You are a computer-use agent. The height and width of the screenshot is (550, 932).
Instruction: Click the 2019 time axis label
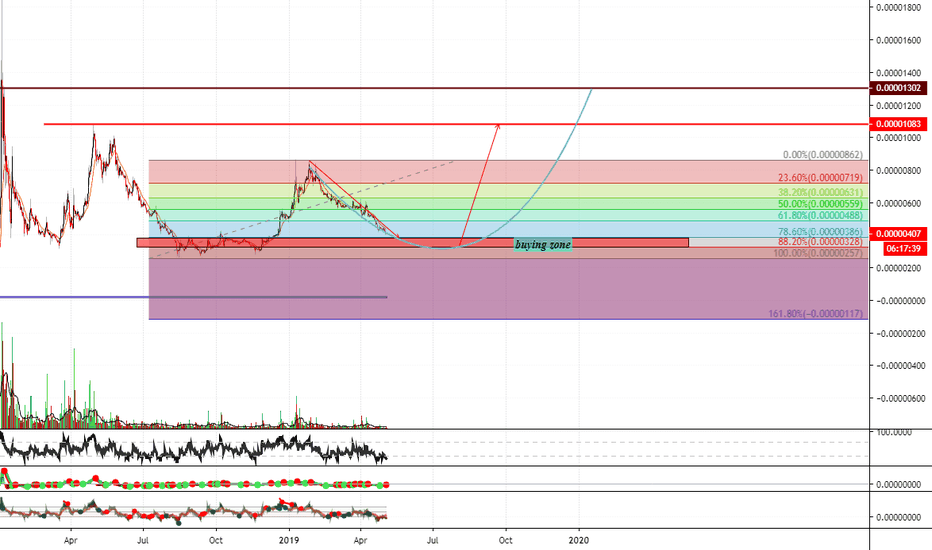289,540
